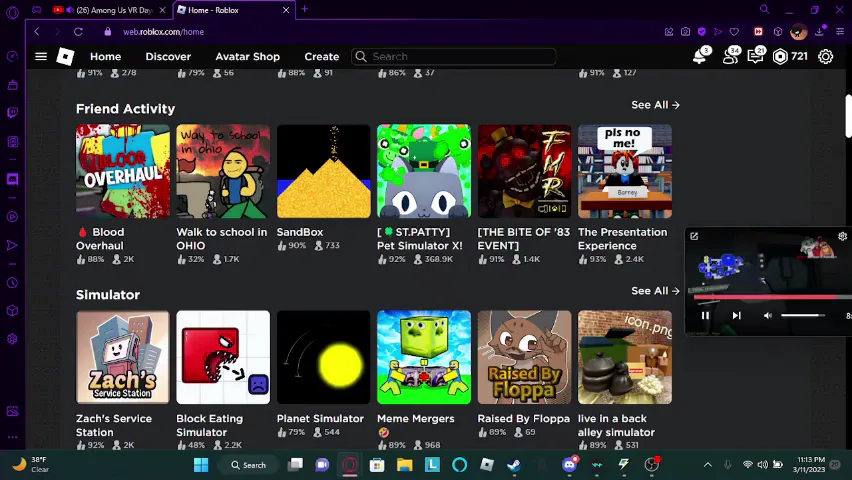852x480 pixels.
Task: Go back in the browser
Action: click(37, 32)
